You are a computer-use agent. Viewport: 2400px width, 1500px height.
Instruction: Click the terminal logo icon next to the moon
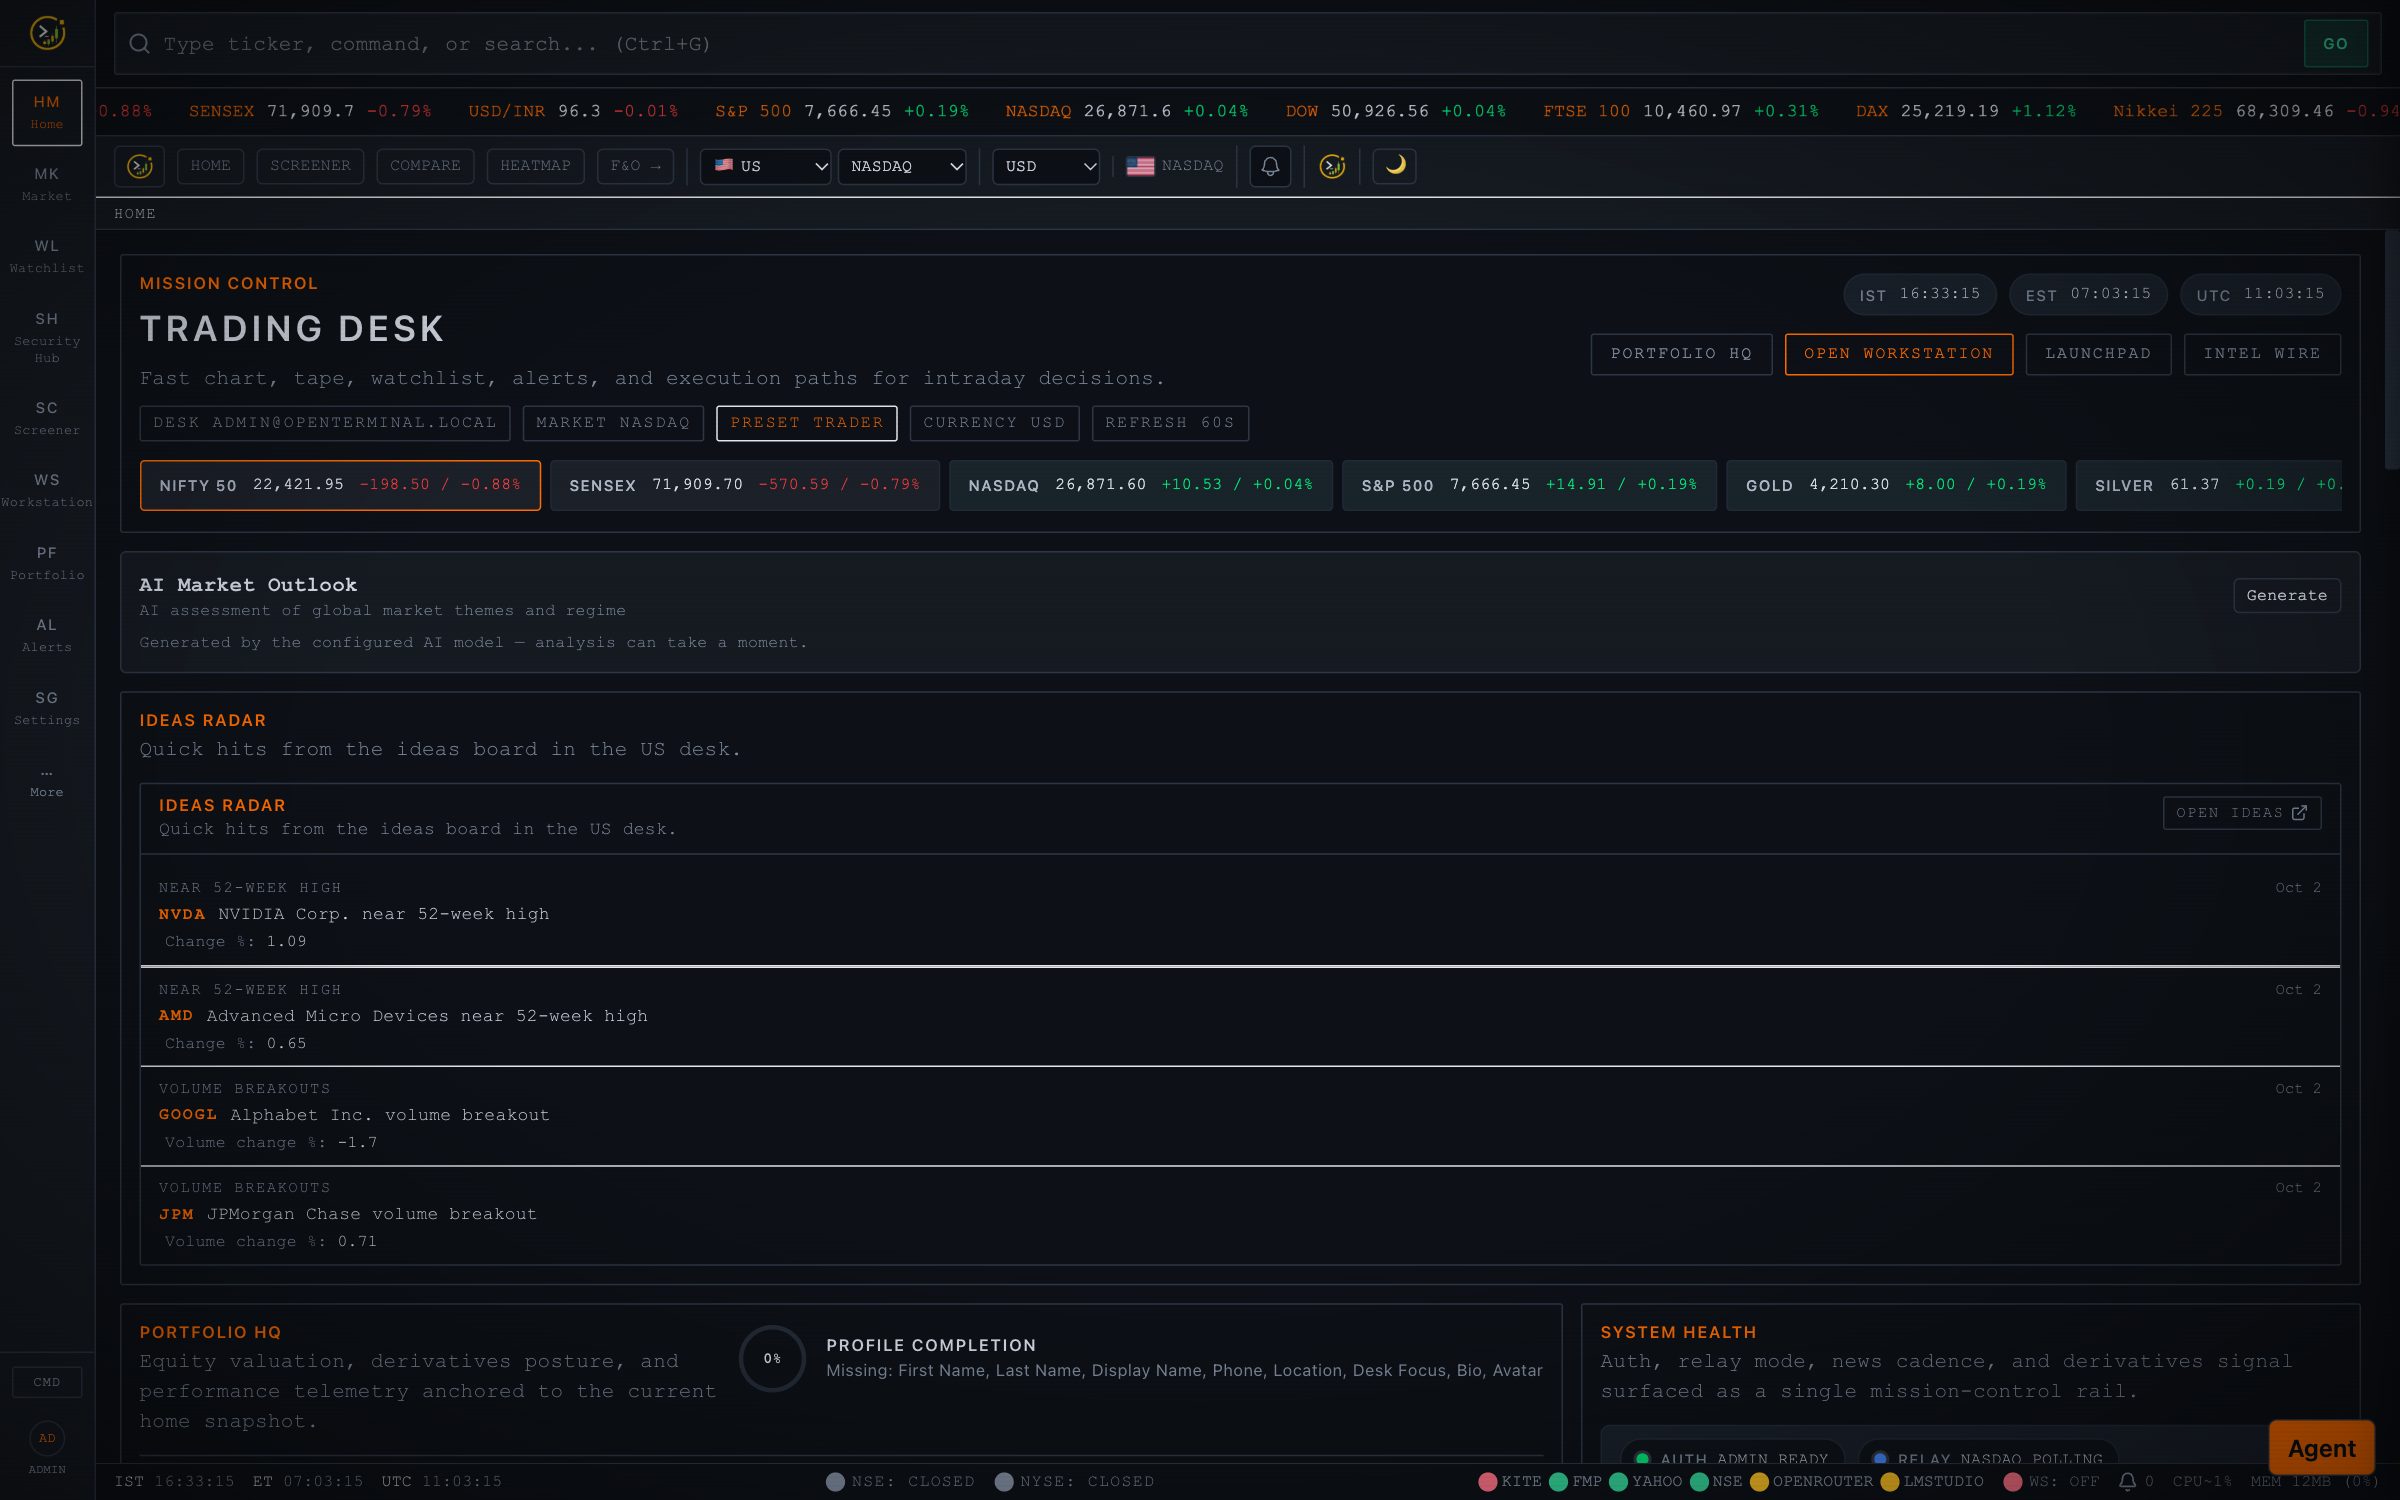(x=1332, y=166)
